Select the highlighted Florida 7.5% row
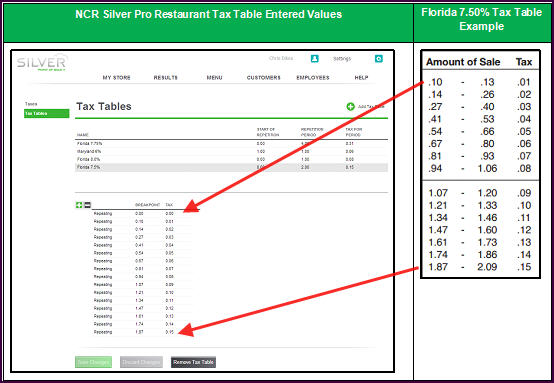The width and height of the screenshot is (554, 383). (231, 167)
